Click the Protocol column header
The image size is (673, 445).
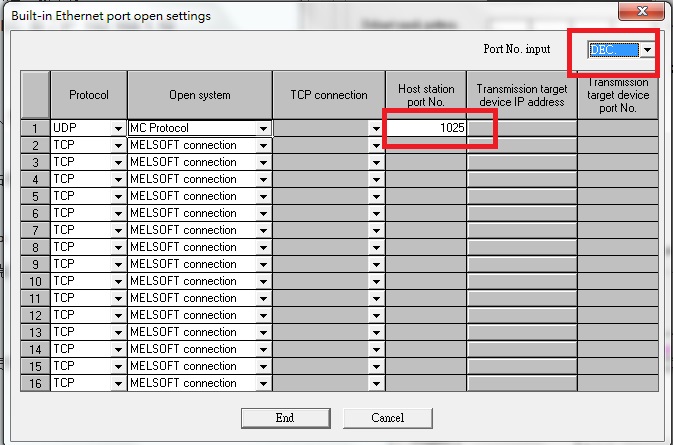(x=88, y=96)
